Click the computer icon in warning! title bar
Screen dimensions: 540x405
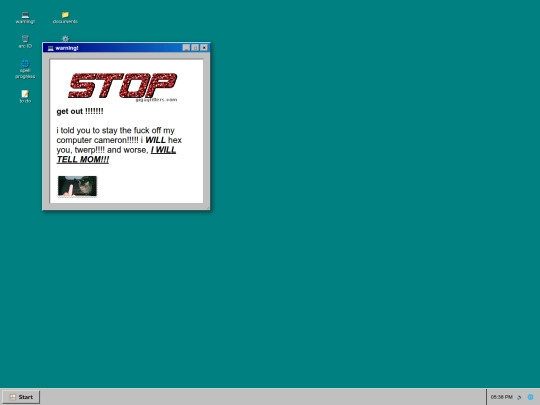50,48
